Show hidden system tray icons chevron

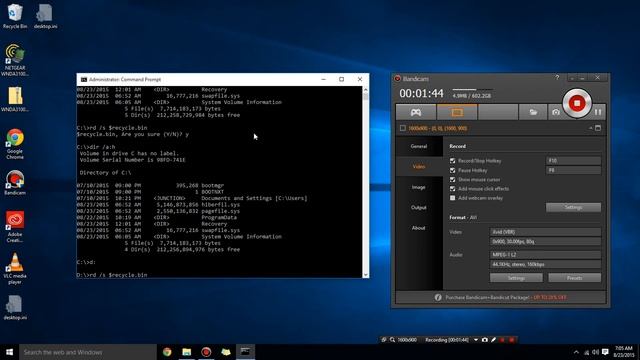click(x=576, y=352)
